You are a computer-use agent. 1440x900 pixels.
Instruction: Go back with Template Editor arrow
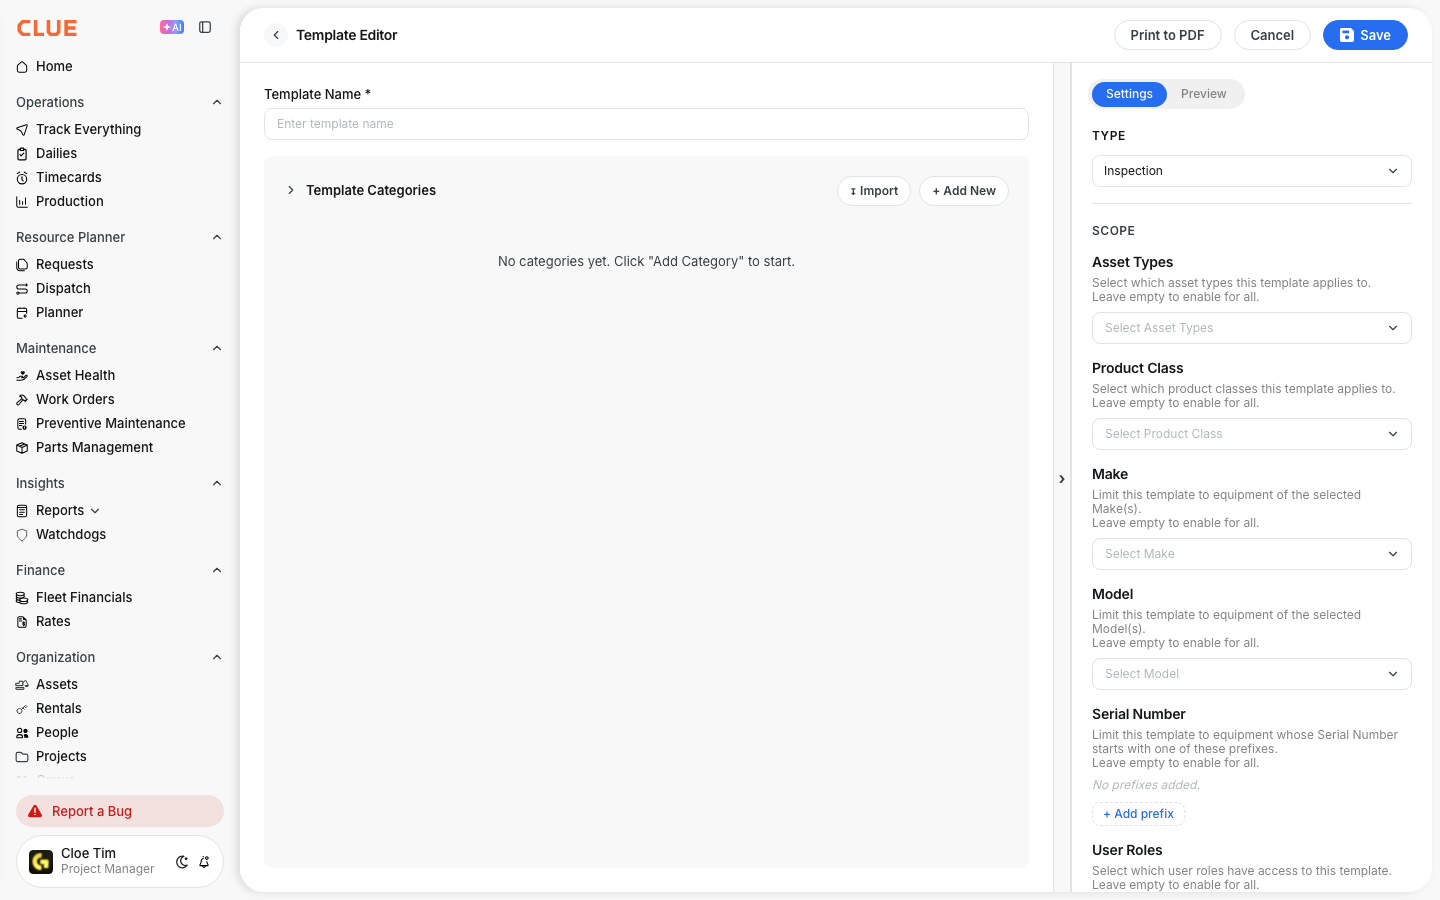tap(276, 35)
